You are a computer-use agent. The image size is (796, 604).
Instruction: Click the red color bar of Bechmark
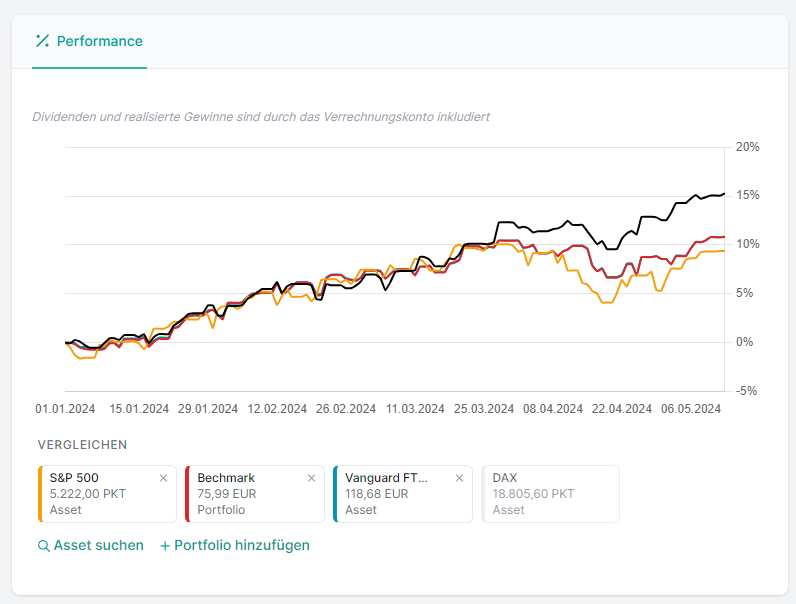point(187,494)
